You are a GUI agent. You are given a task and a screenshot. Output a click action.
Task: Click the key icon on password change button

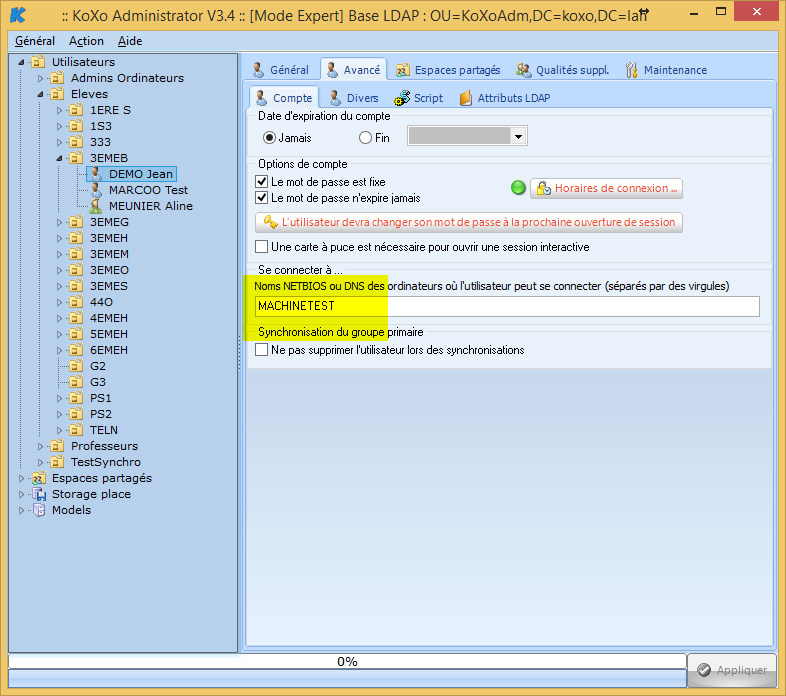[271, 222]
